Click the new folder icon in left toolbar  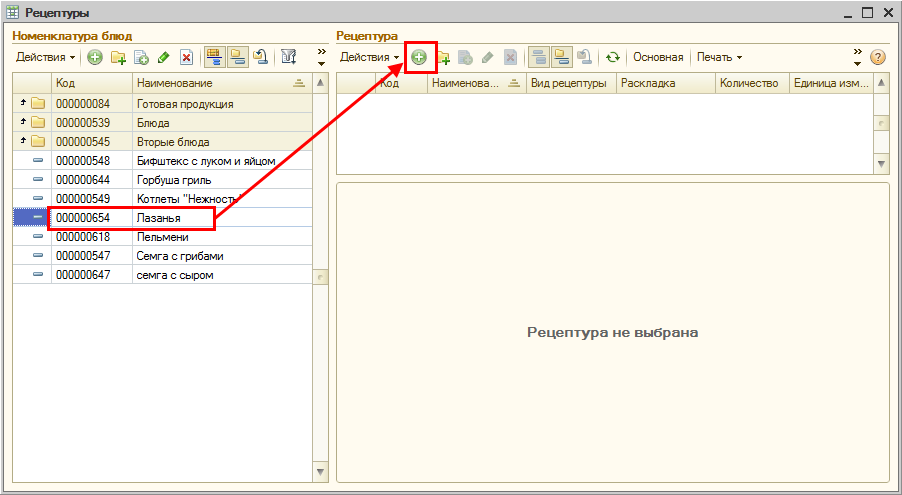(119, 57)
